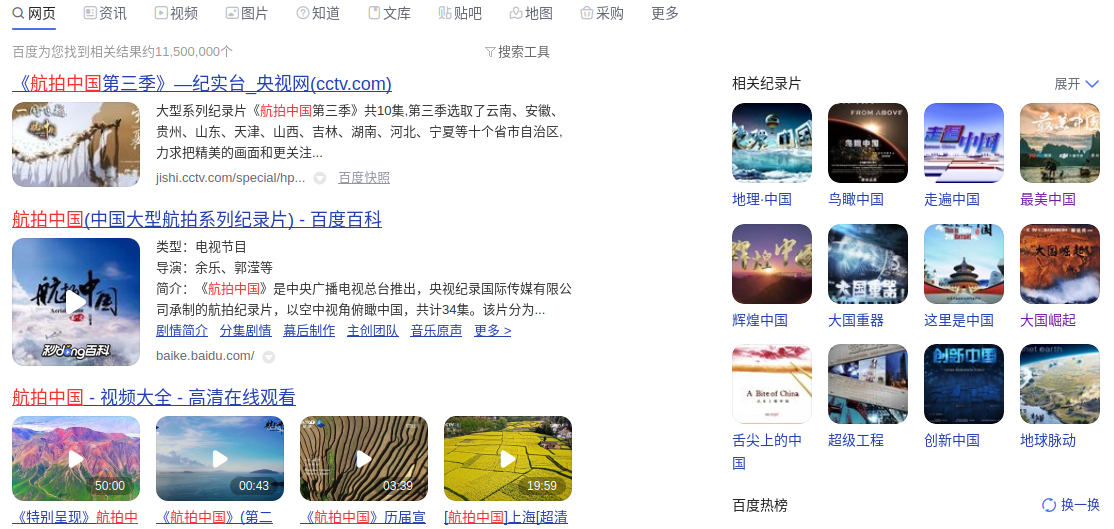
Task: Open the 贴吧 forum tab icon
Action: click(445, 13)
